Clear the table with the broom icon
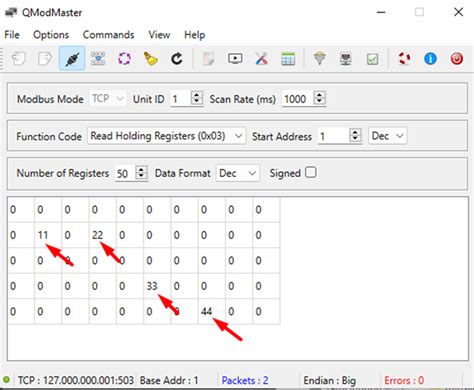 [x=150, y=59]
